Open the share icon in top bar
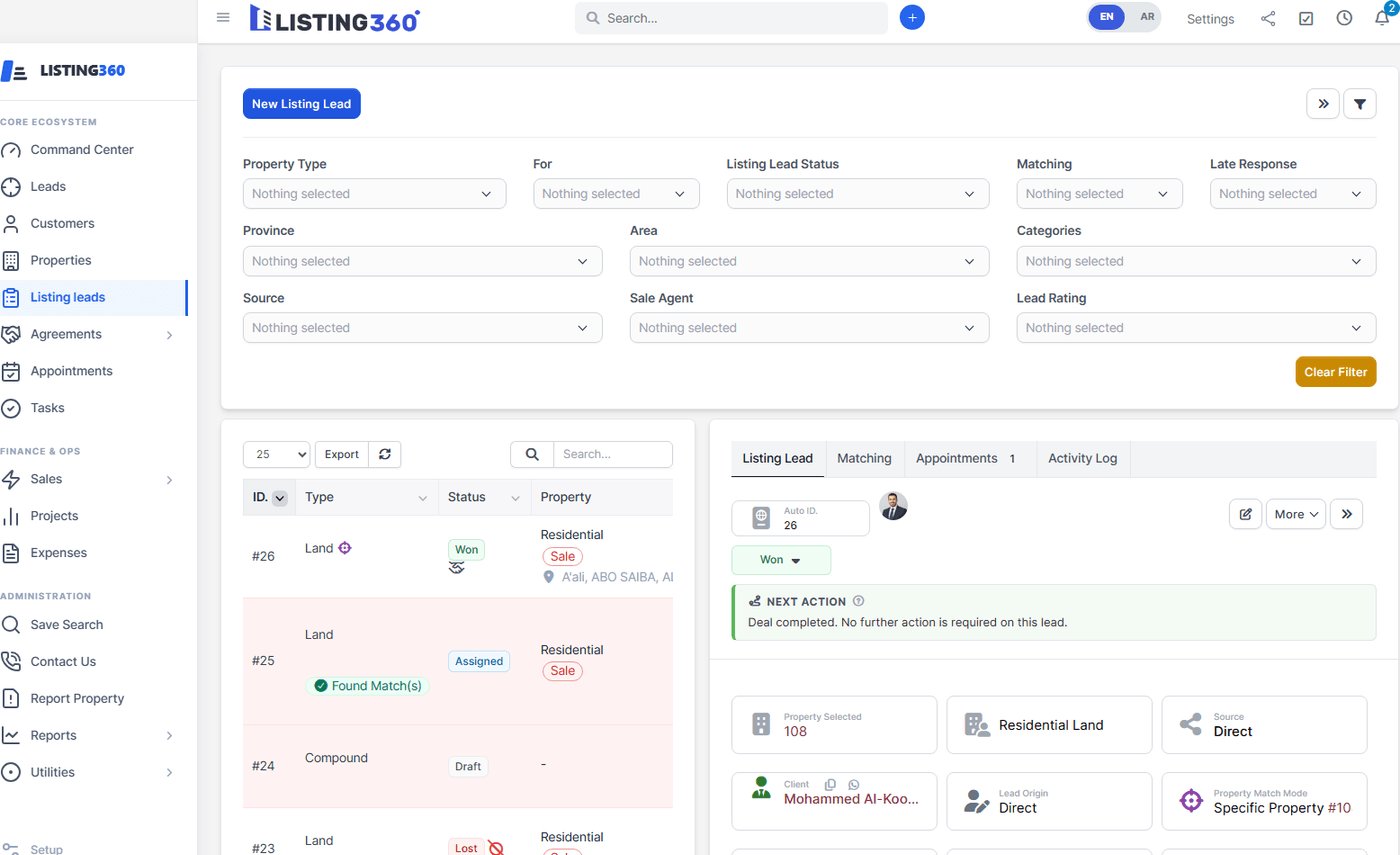The height and width of the screenshot is (855, 1400). click(x=1268, y=18)
